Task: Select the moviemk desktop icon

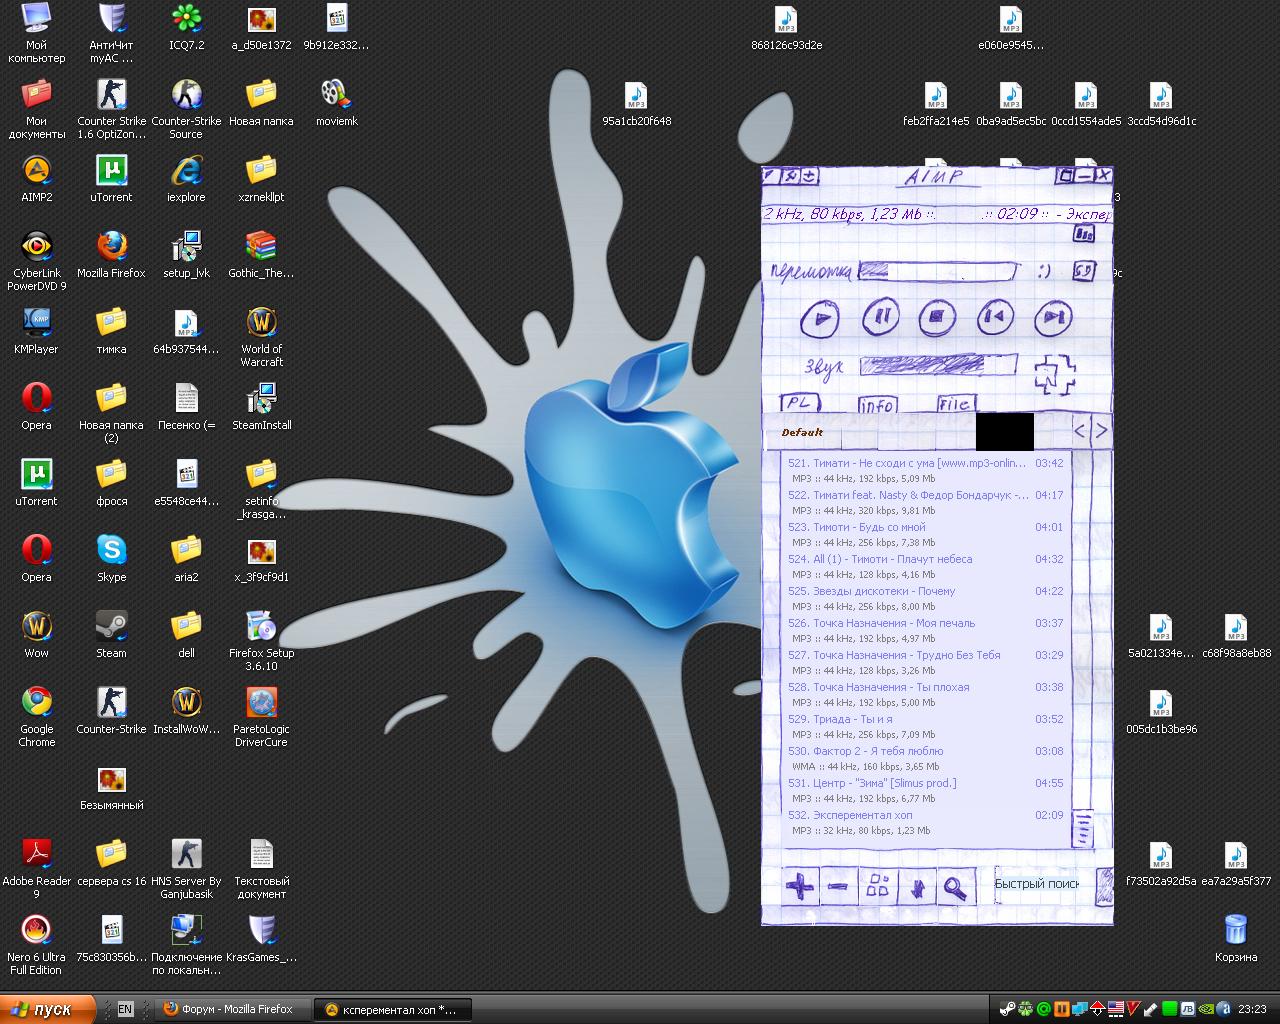Action: point(336,103)
